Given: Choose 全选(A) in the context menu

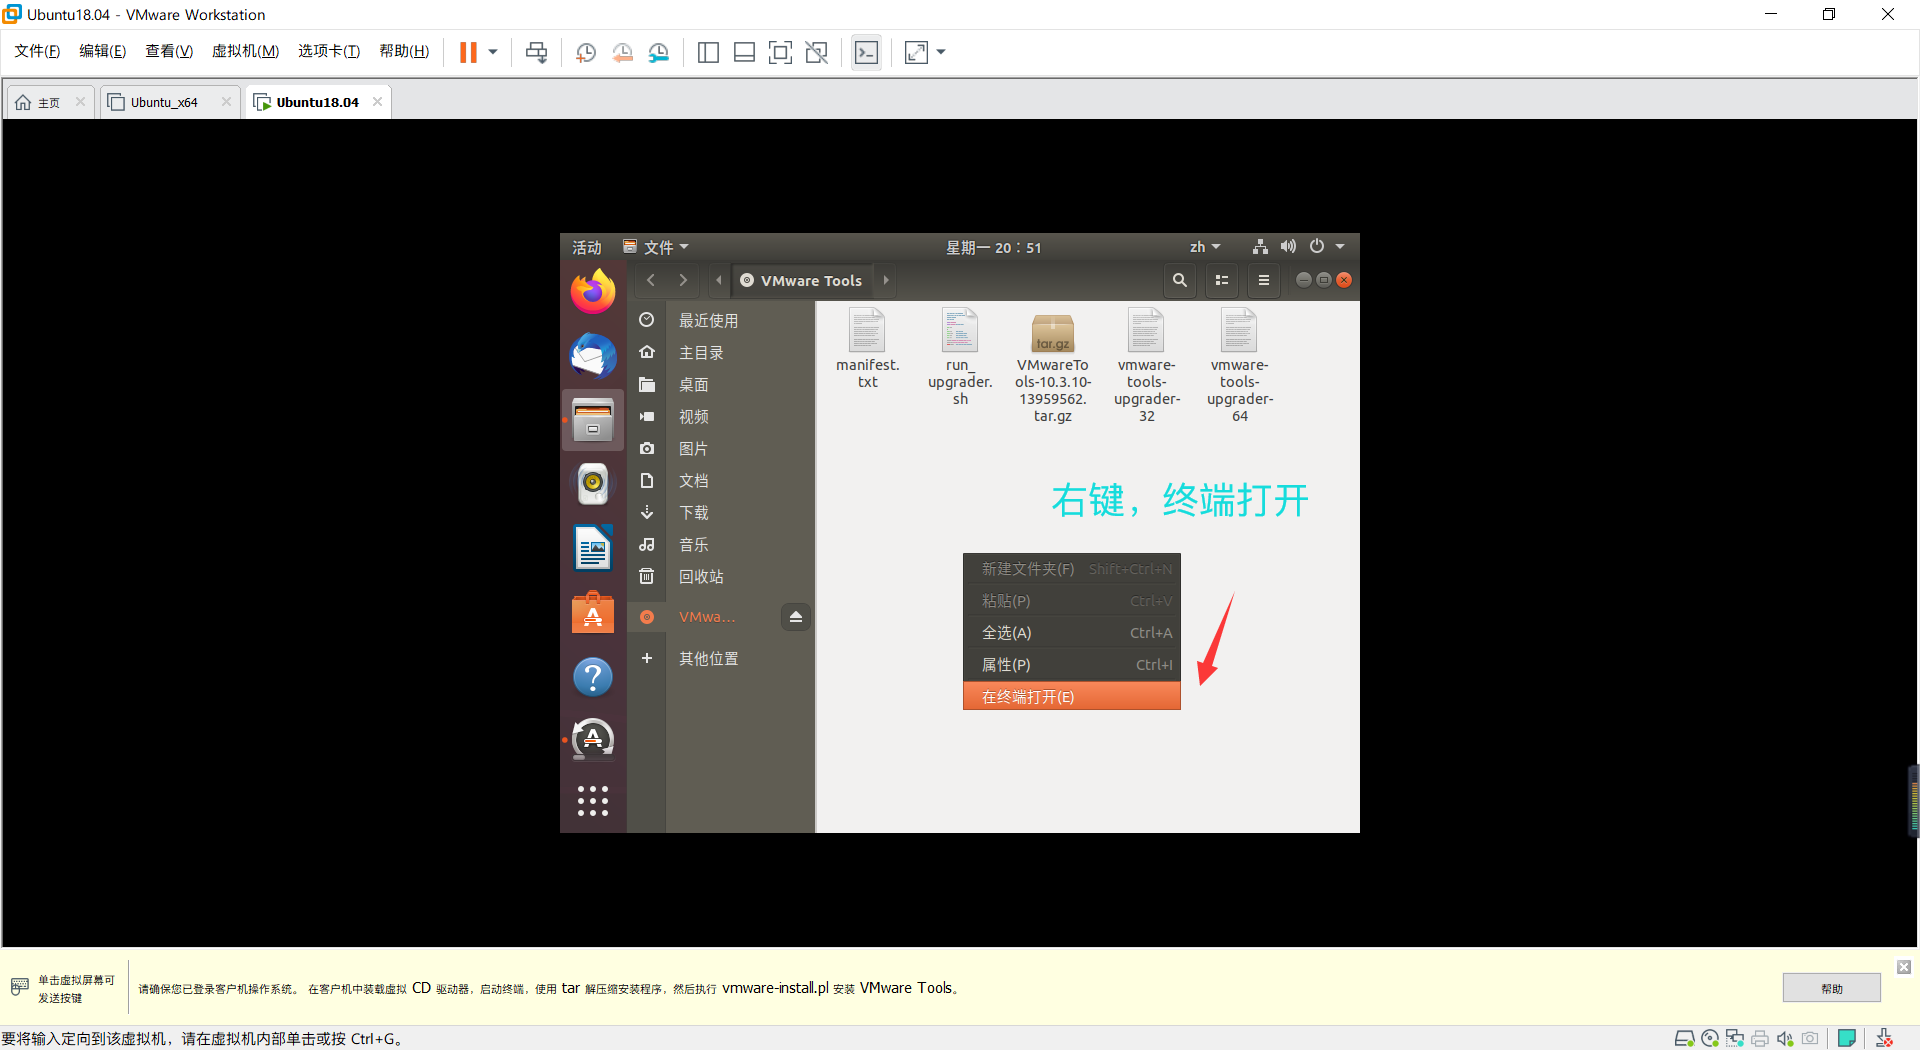Looking at the screenshot, I should 1072,633.
